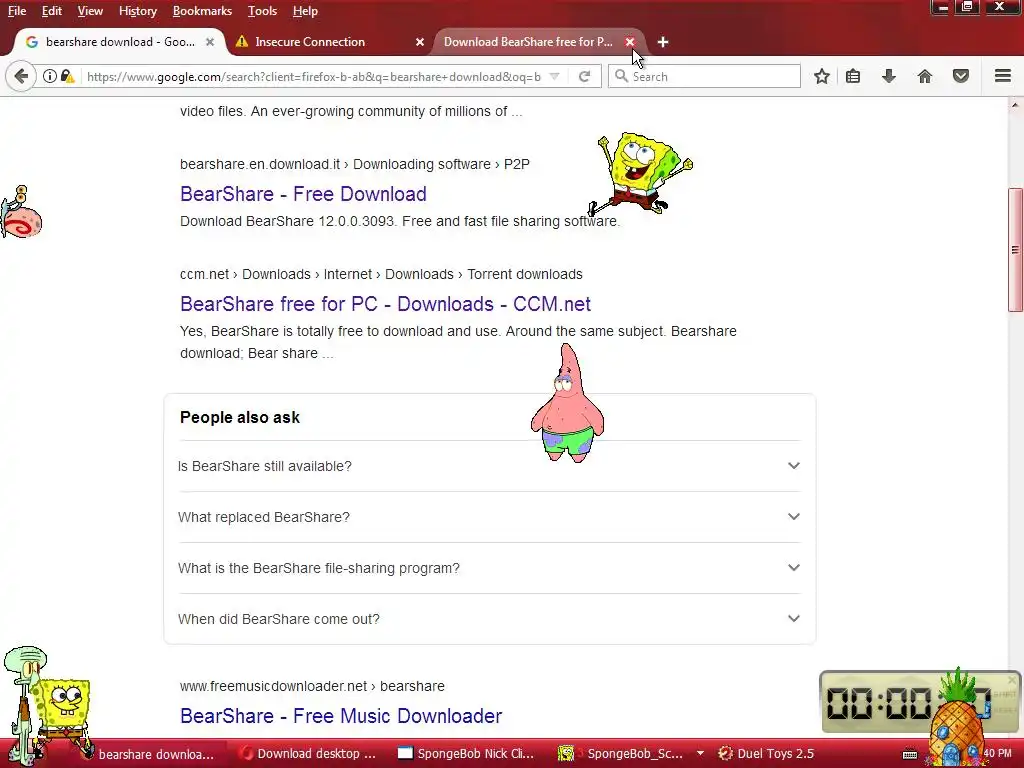Expand 'What is the BearShare file-sharing program?'

coord(489,568)
